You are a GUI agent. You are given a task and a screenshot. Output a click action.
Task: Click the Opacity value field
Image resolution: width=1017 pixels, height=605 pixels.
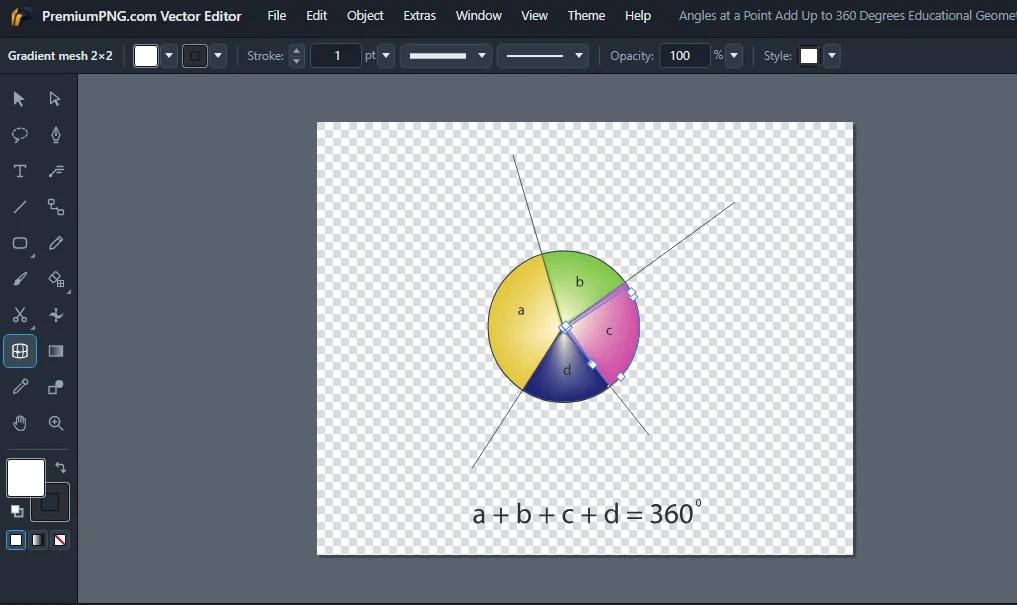tap(684, 56)
